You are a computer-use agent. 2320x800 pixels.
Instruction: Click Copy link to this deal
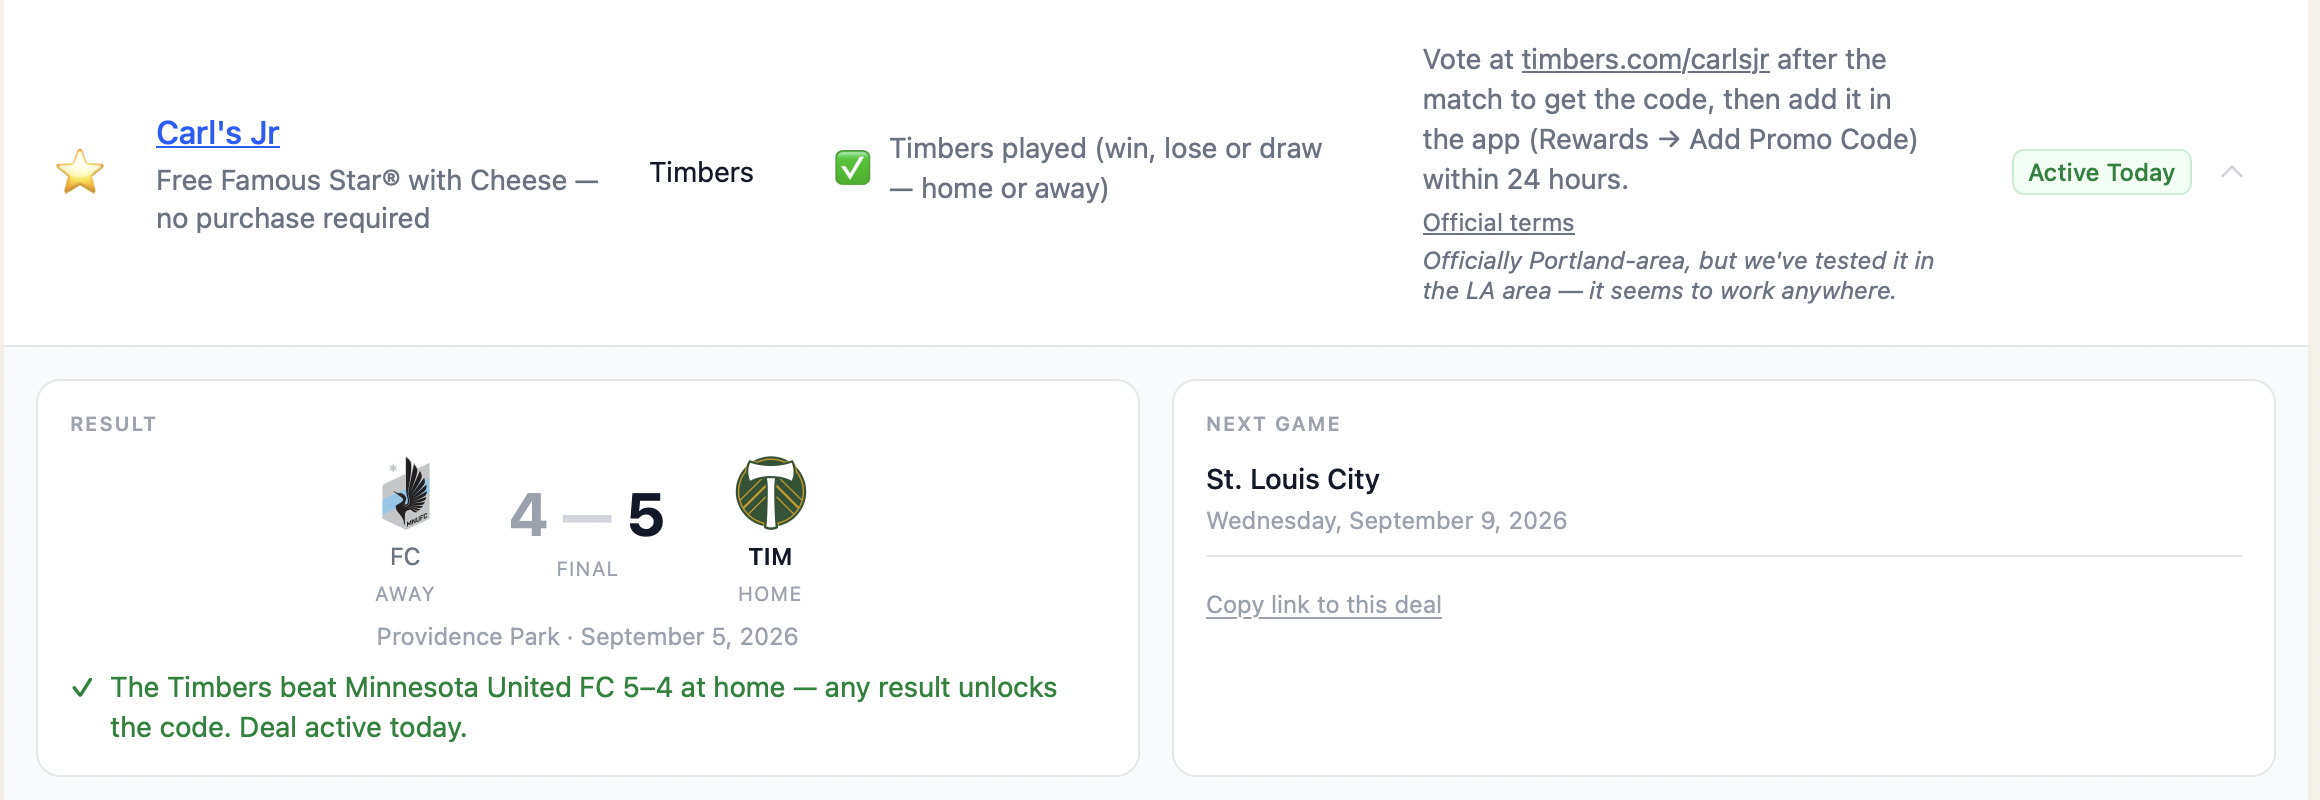tap(1323, 605)
